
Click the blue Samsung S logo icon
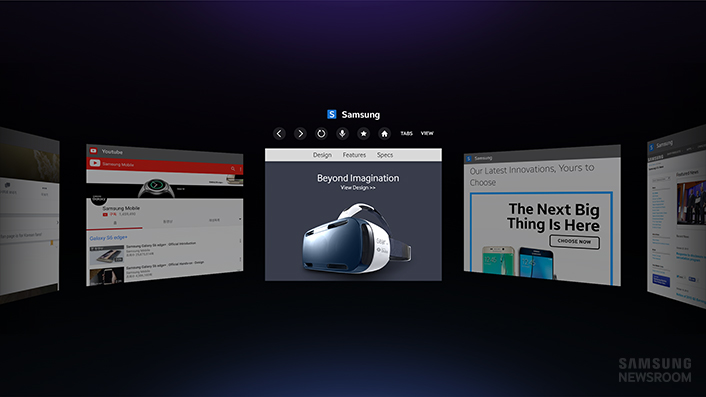click(332, 114)
